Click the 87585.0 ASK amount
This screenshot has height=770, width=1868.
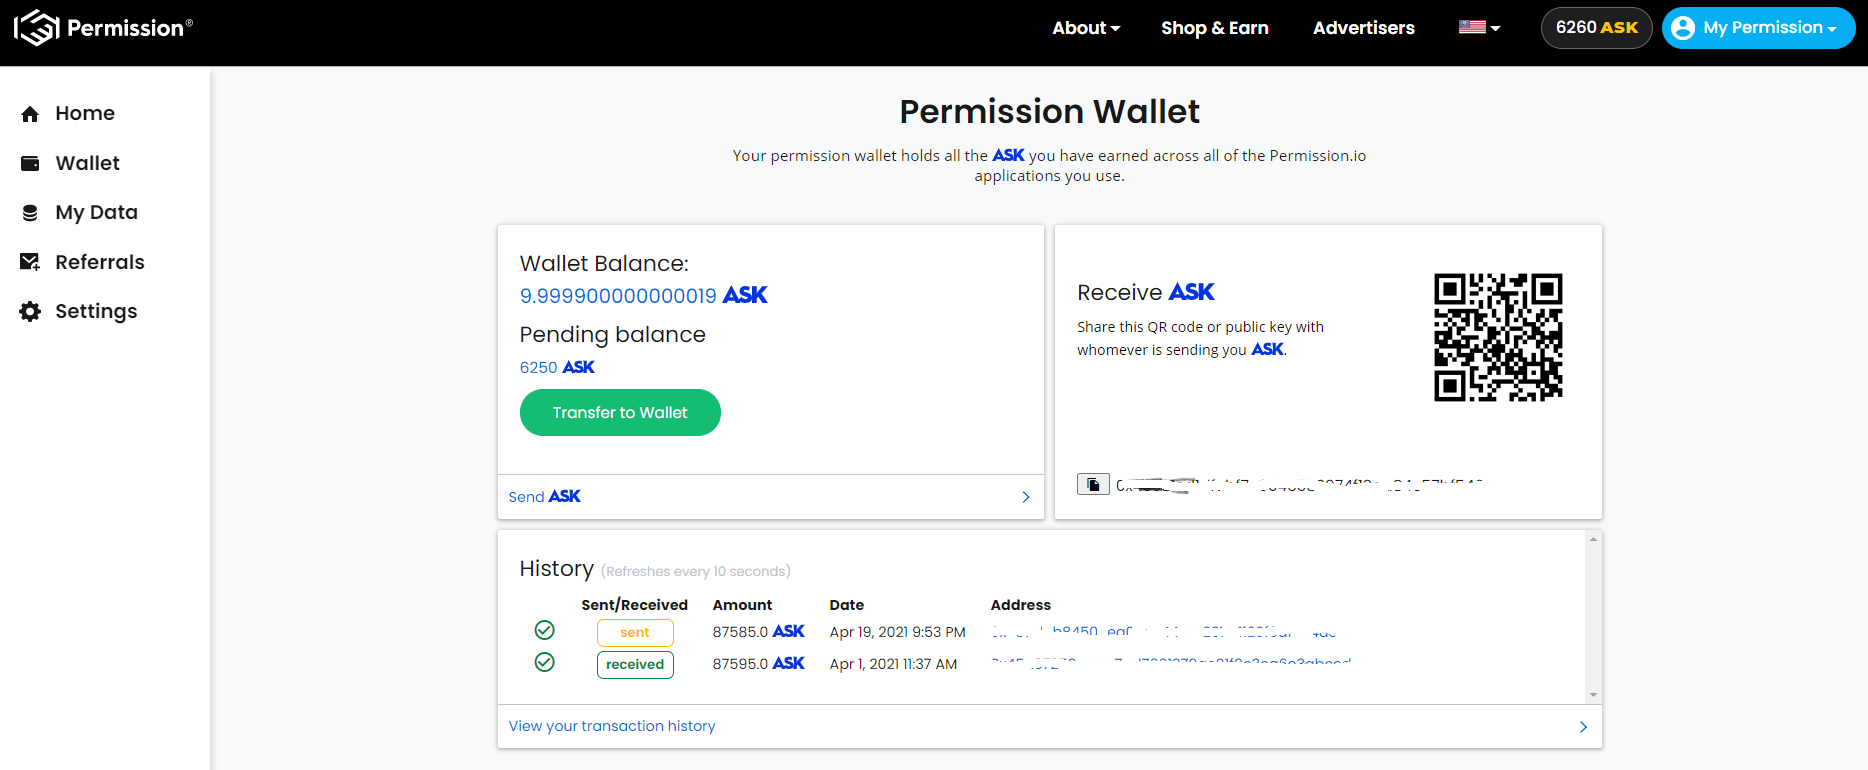click(758, 632)
